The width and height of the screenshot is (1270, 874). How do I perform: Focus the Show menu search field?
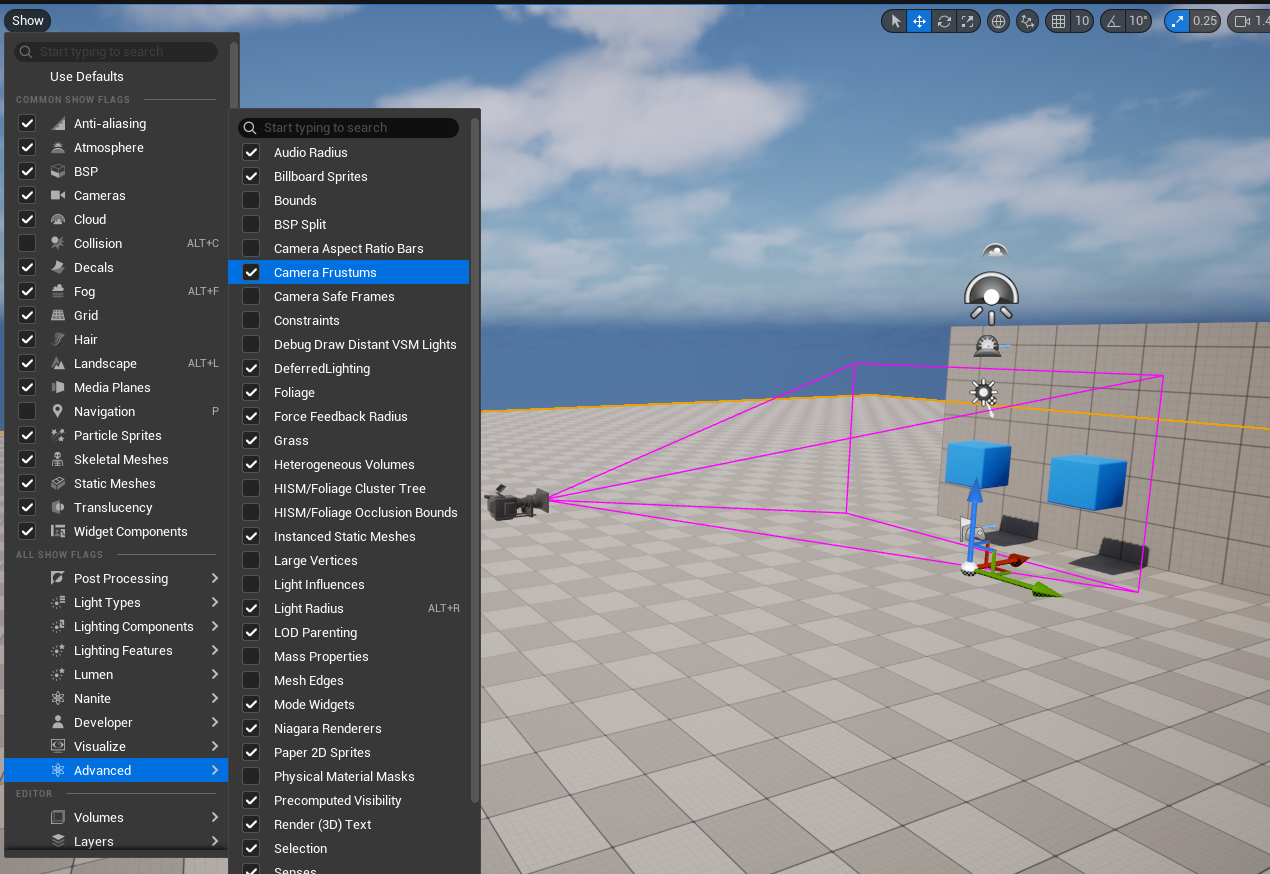117,51
